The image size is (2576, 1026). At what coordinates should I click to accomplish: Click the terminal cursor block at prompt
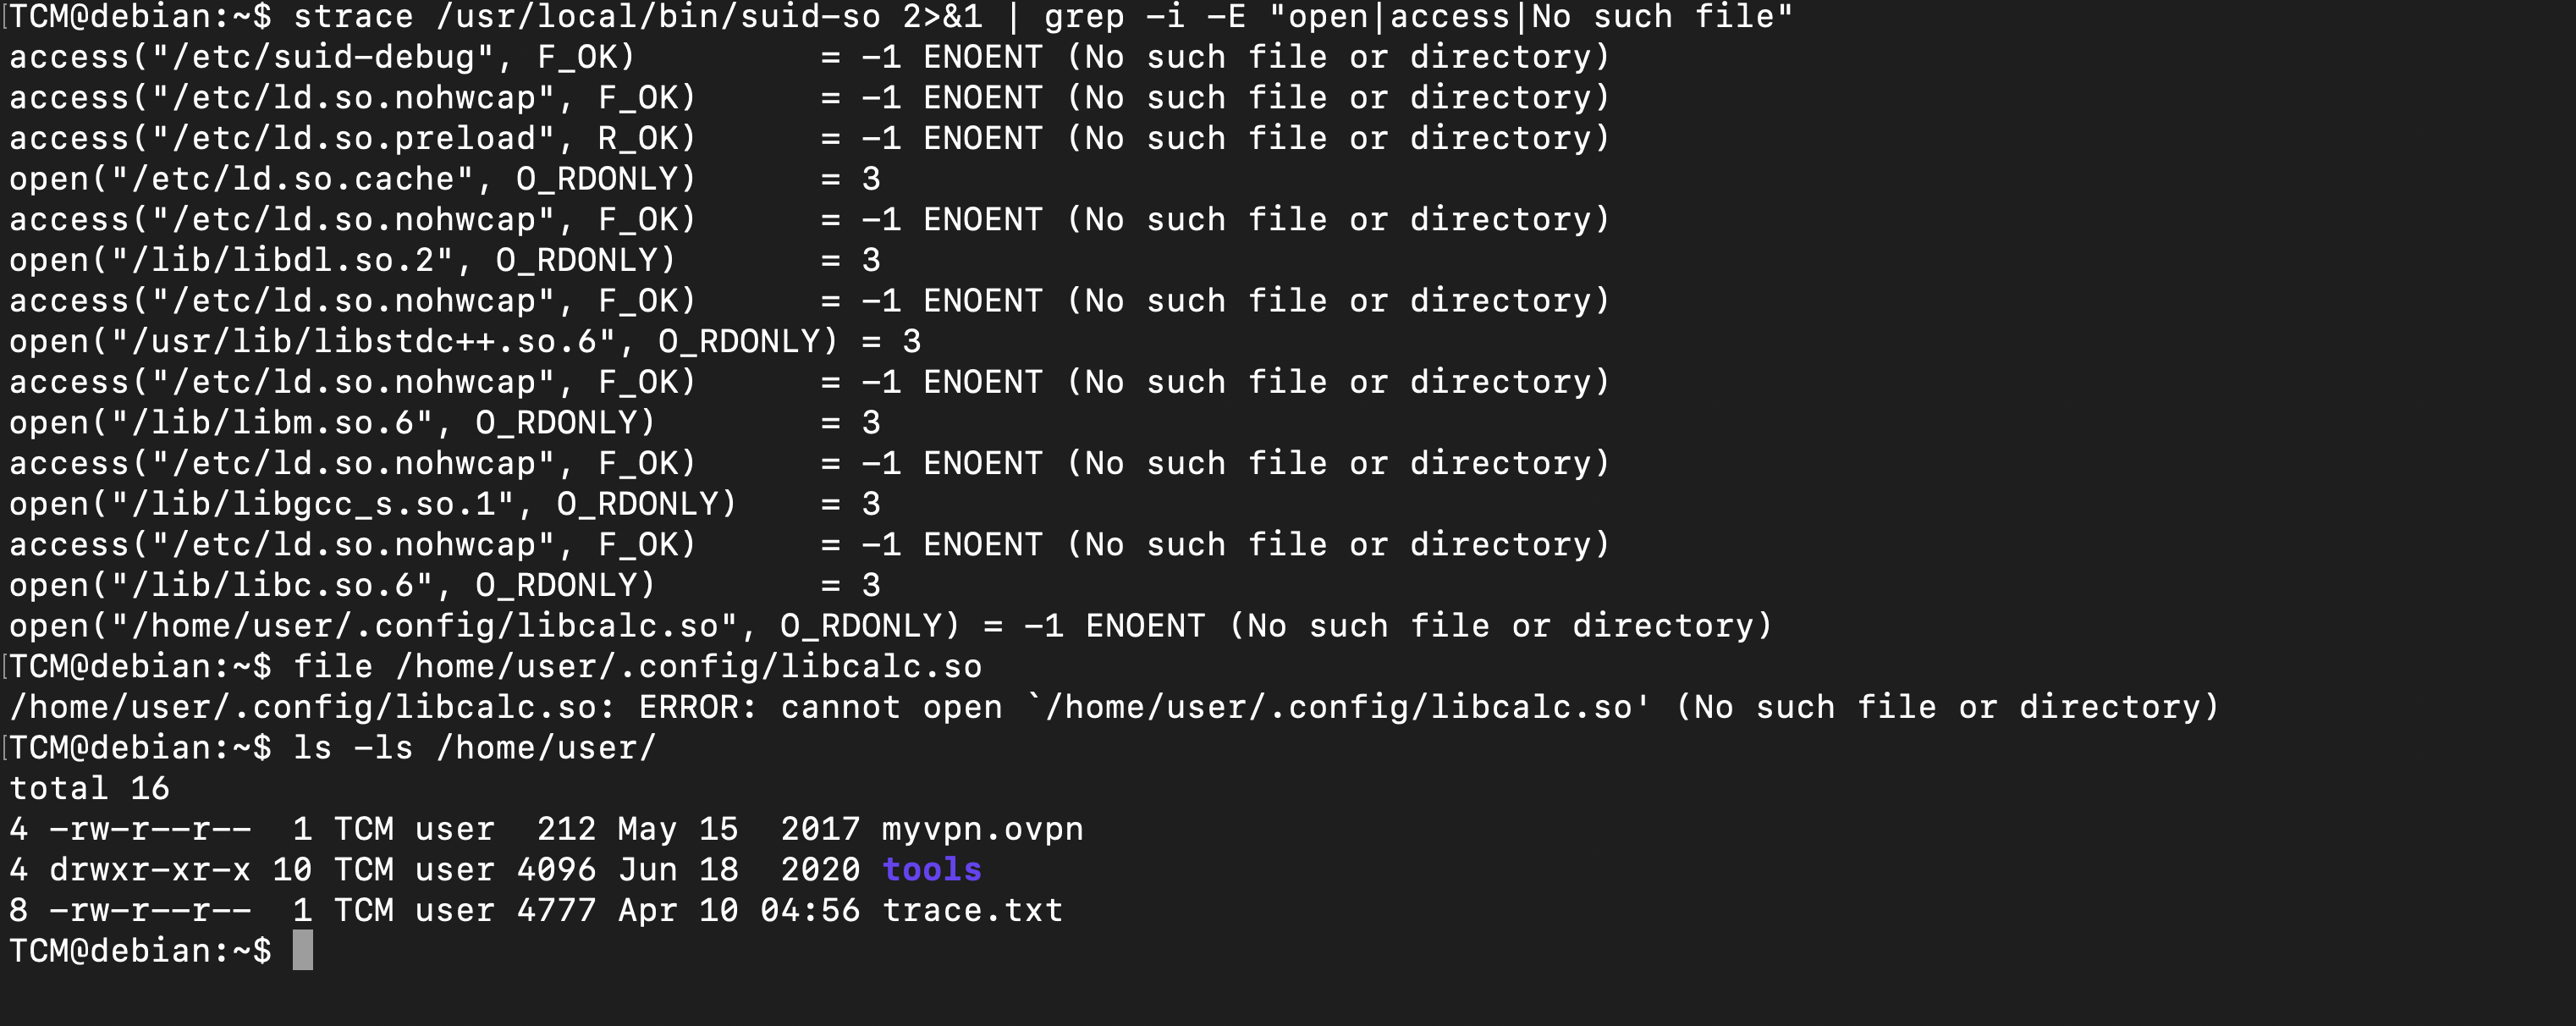pos(303,950)
